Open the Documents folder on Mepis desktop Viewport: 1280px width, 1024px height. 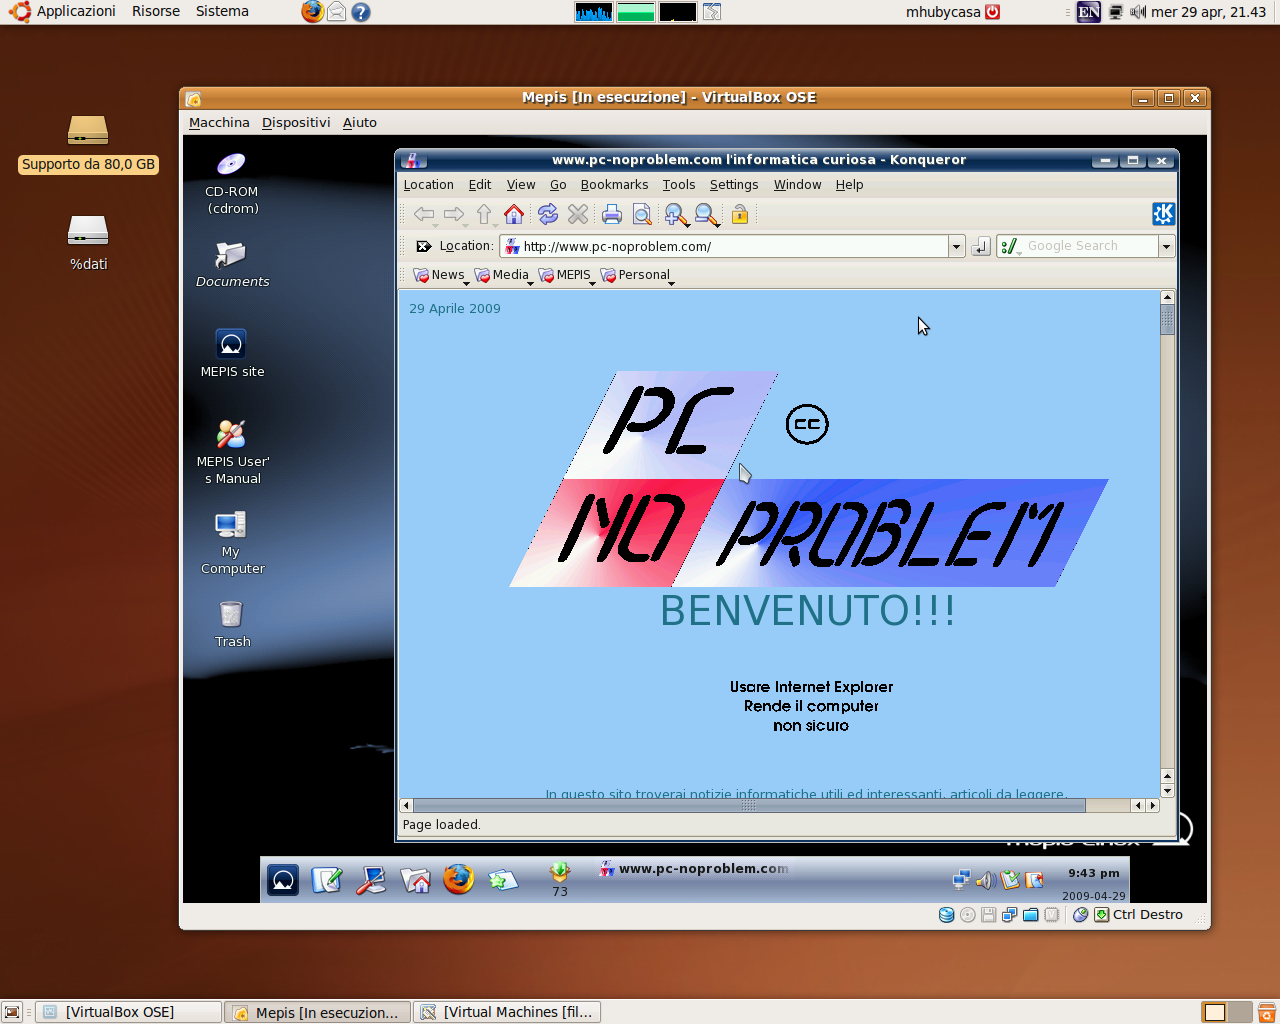(232, 264)
